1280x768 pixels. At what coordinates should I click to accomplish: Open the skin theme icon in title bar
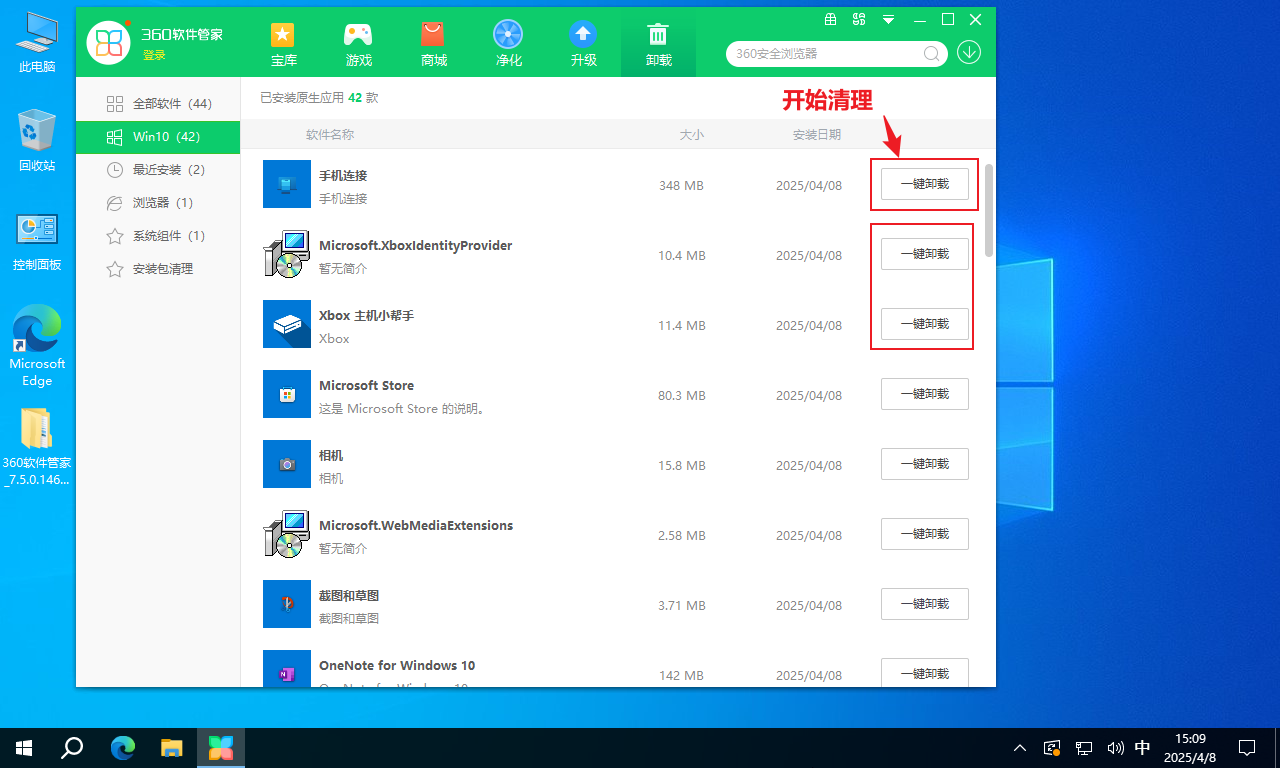859,19
